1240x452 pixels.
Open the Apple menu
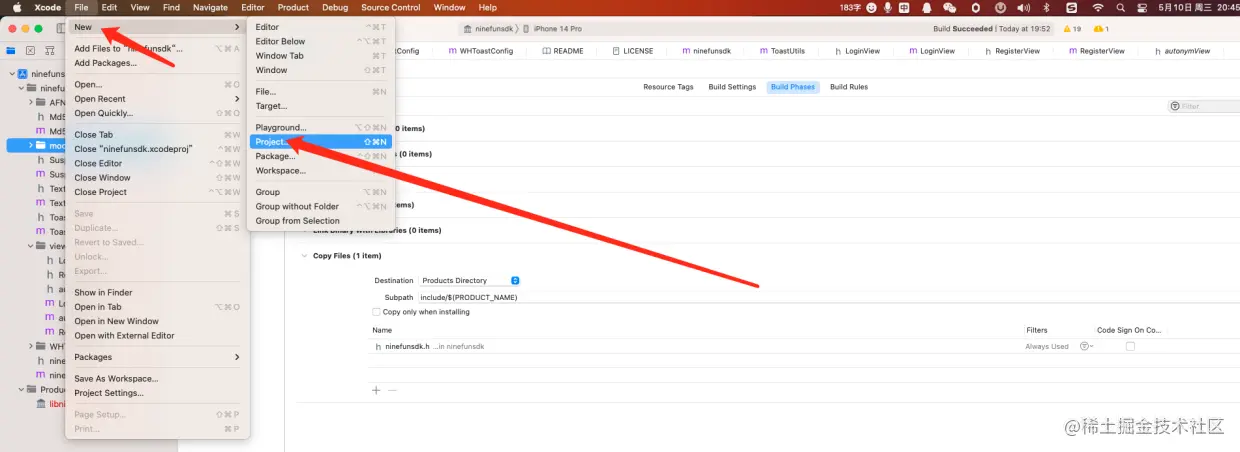coord(16,7)
